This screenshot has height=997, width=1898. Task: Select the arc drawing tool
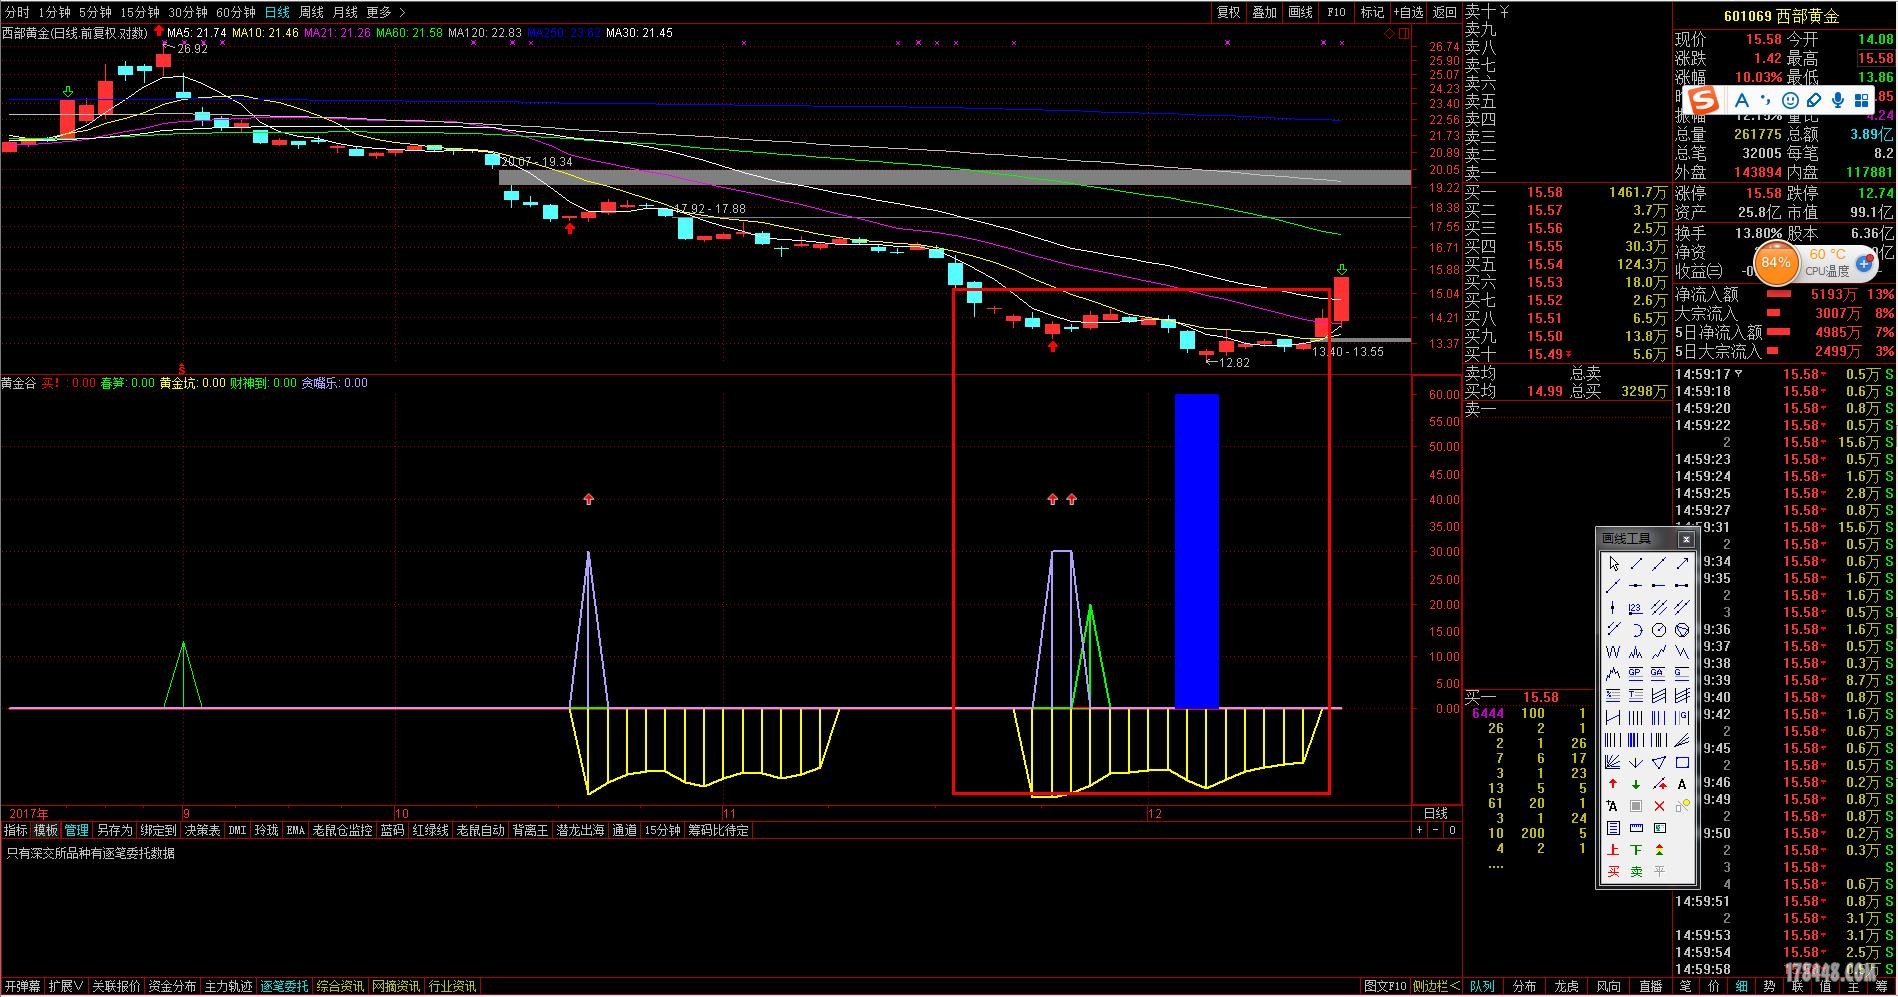(1636, 629)
